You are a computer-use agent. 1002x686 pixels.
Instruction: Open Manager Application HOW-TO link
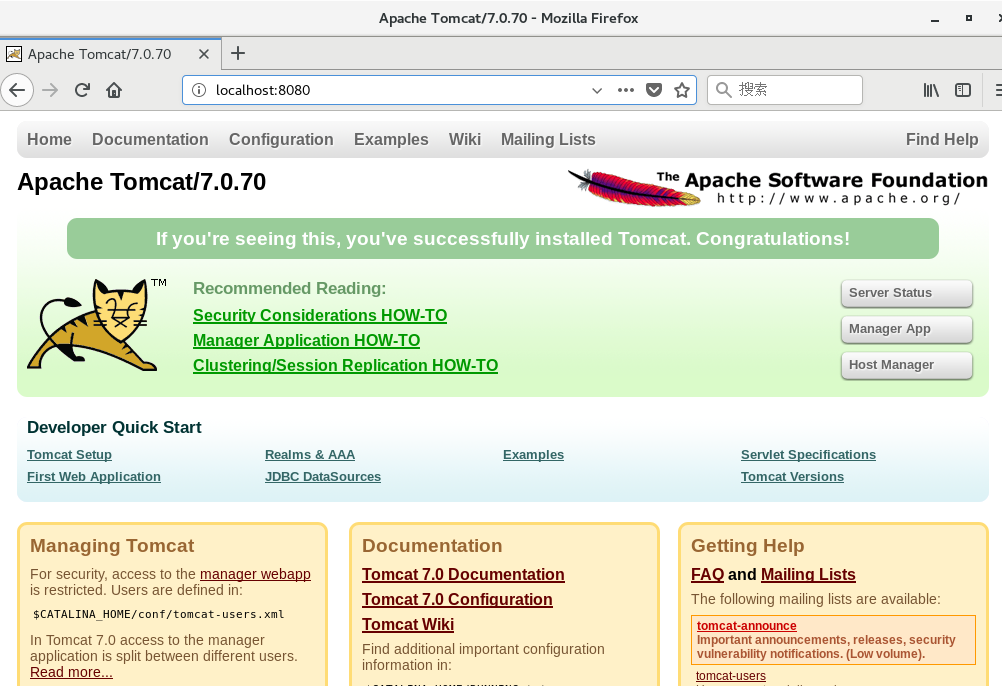coord(307,340)
